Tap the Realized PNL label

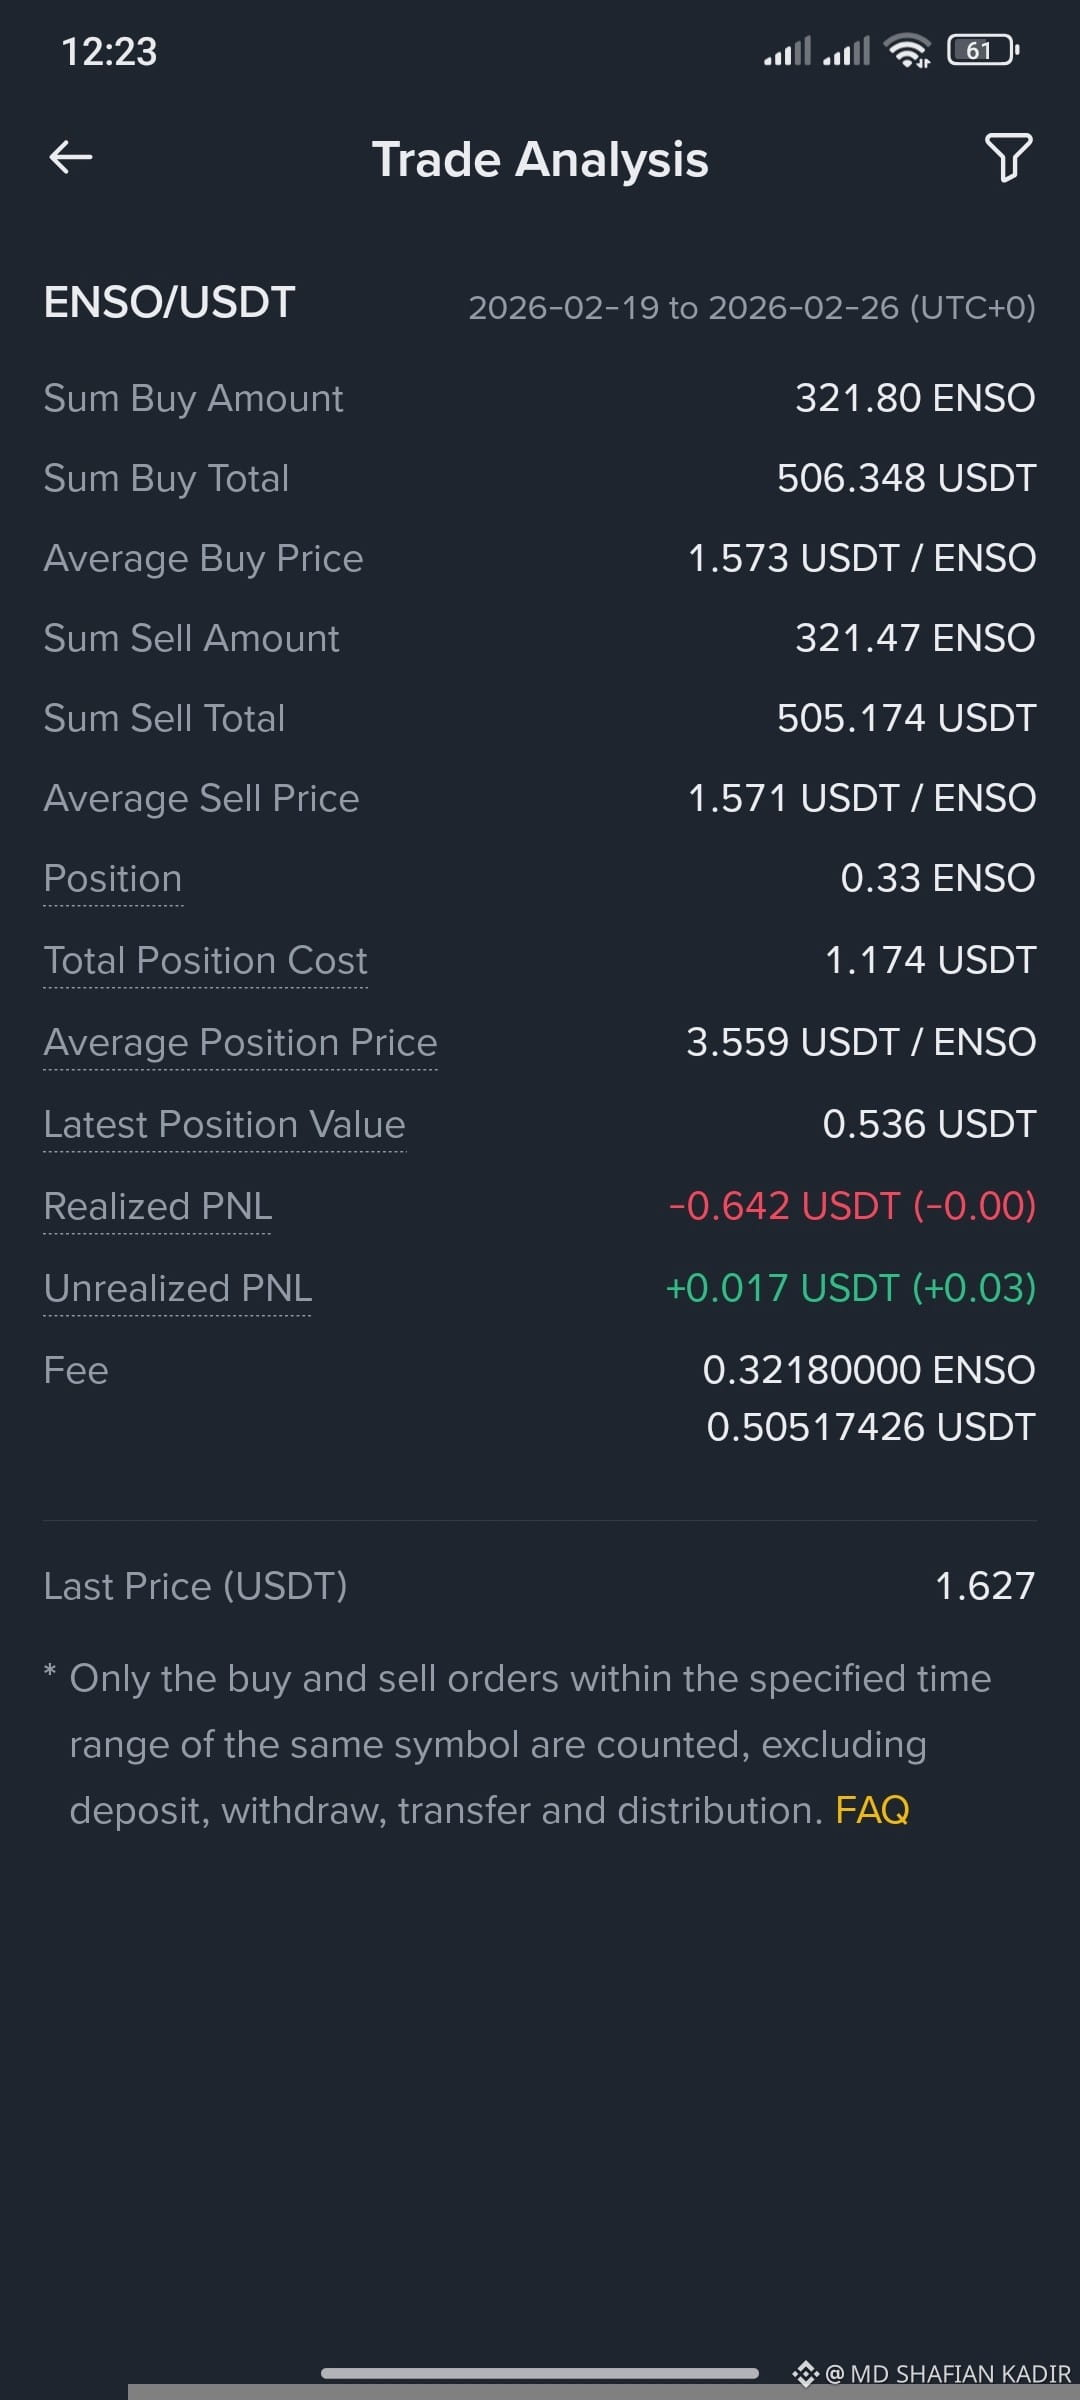[157, 1206]
